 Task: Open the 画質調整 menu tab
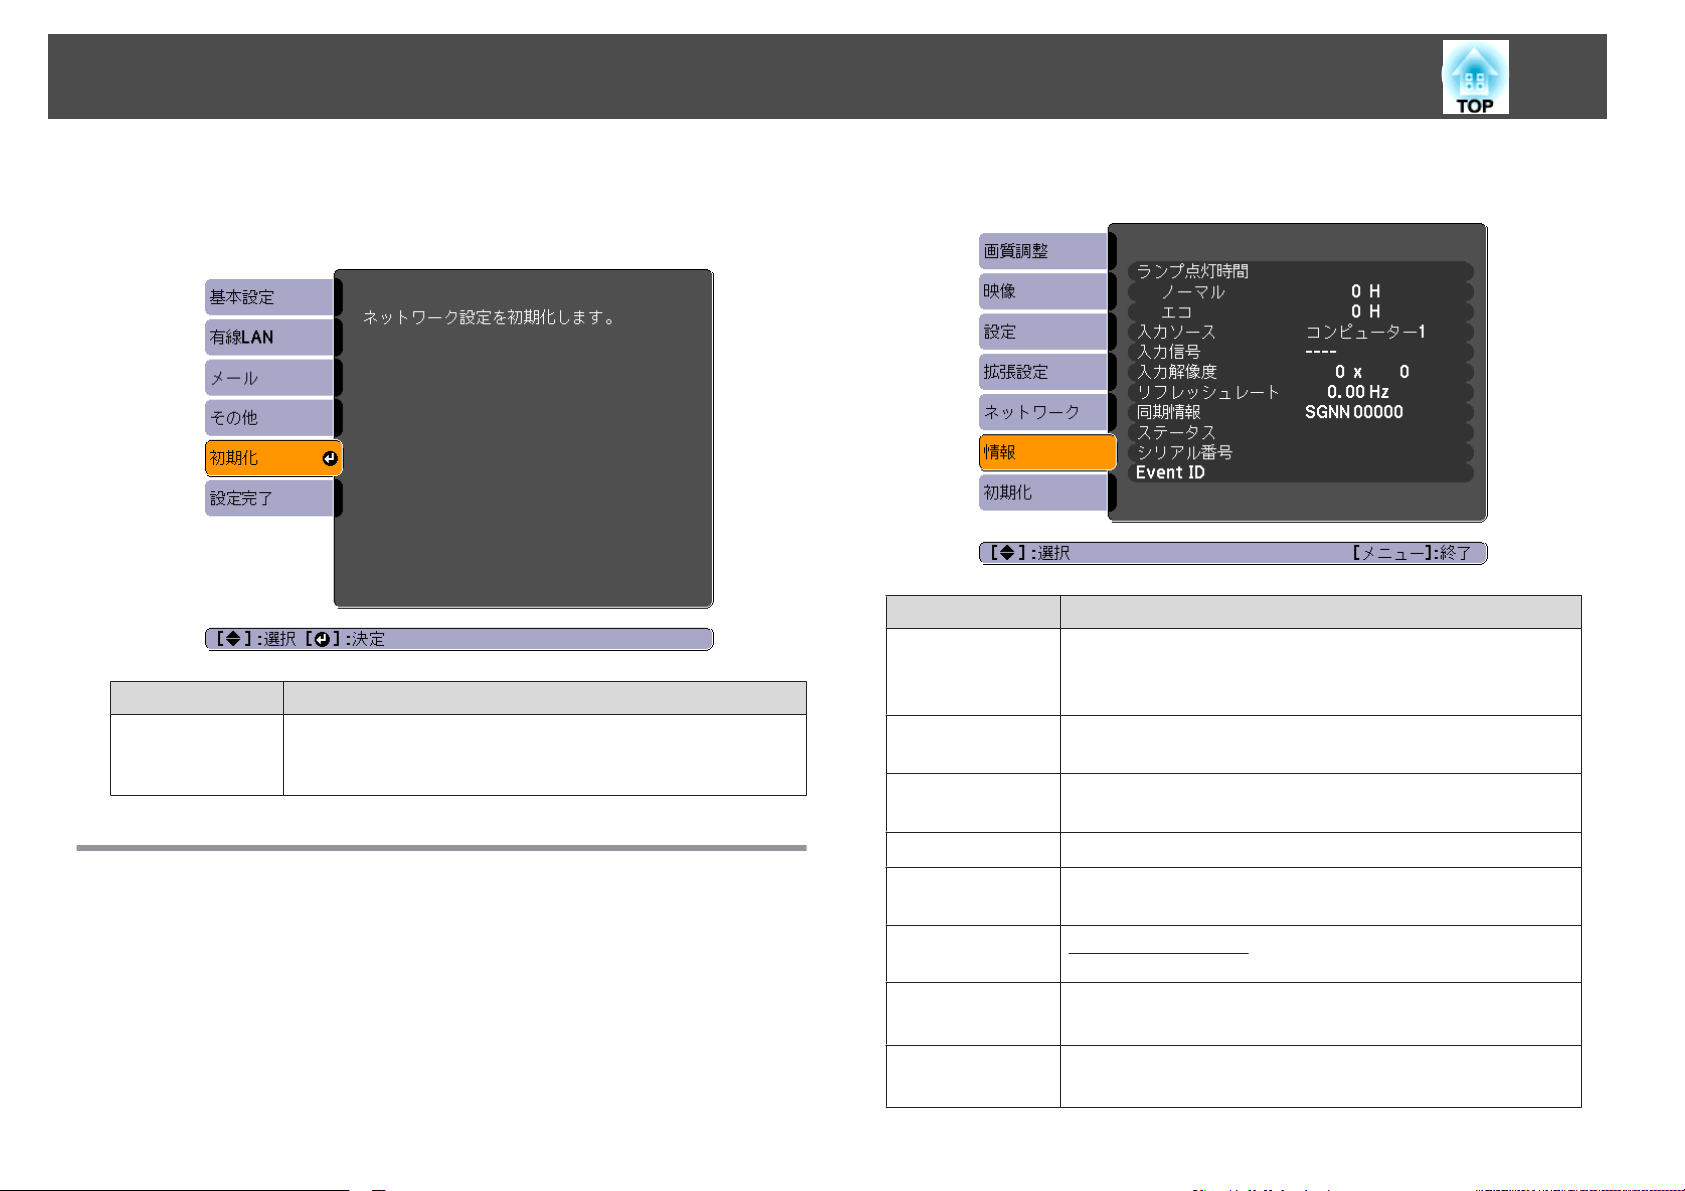pos(1043,251)
